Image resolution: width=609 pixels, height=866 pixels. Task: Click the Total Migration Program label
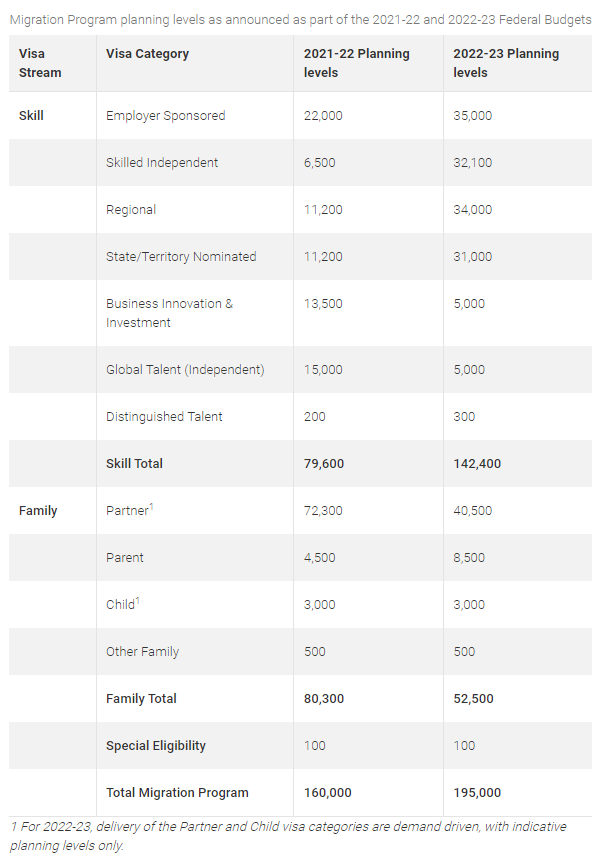point(177,793)
